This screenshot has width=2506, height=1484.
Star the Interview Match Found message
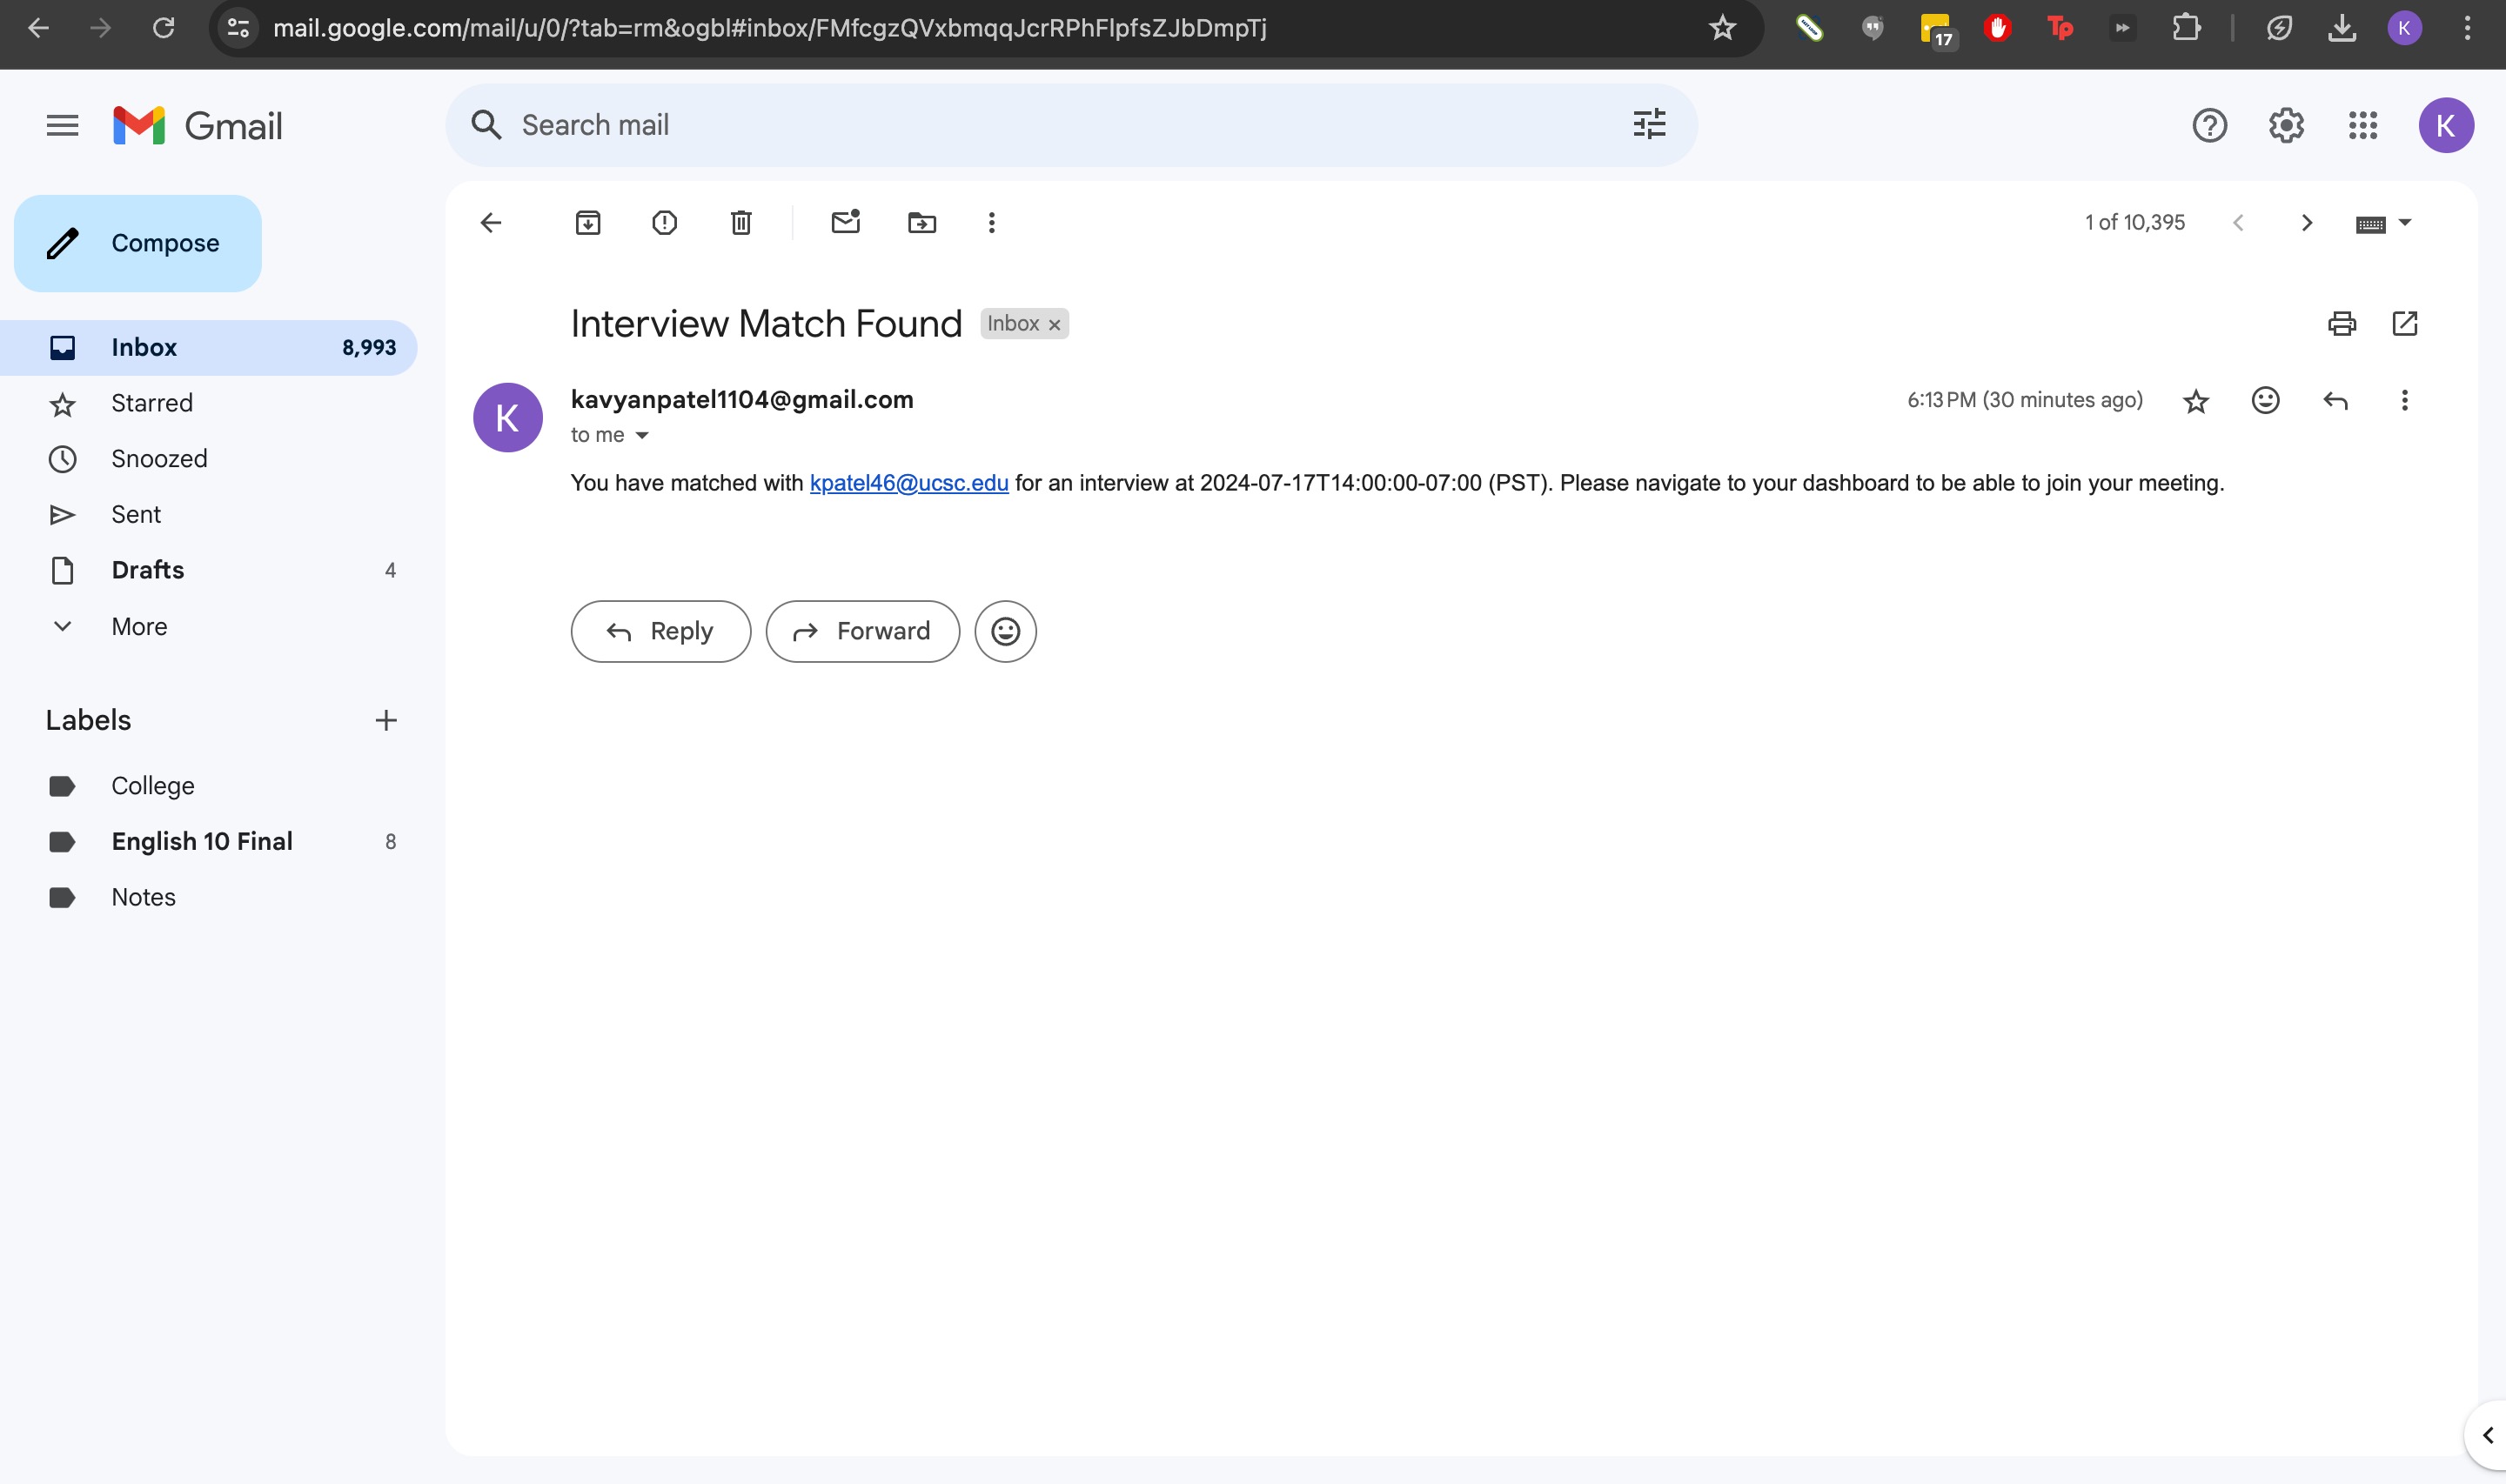tap(2195, 401)
